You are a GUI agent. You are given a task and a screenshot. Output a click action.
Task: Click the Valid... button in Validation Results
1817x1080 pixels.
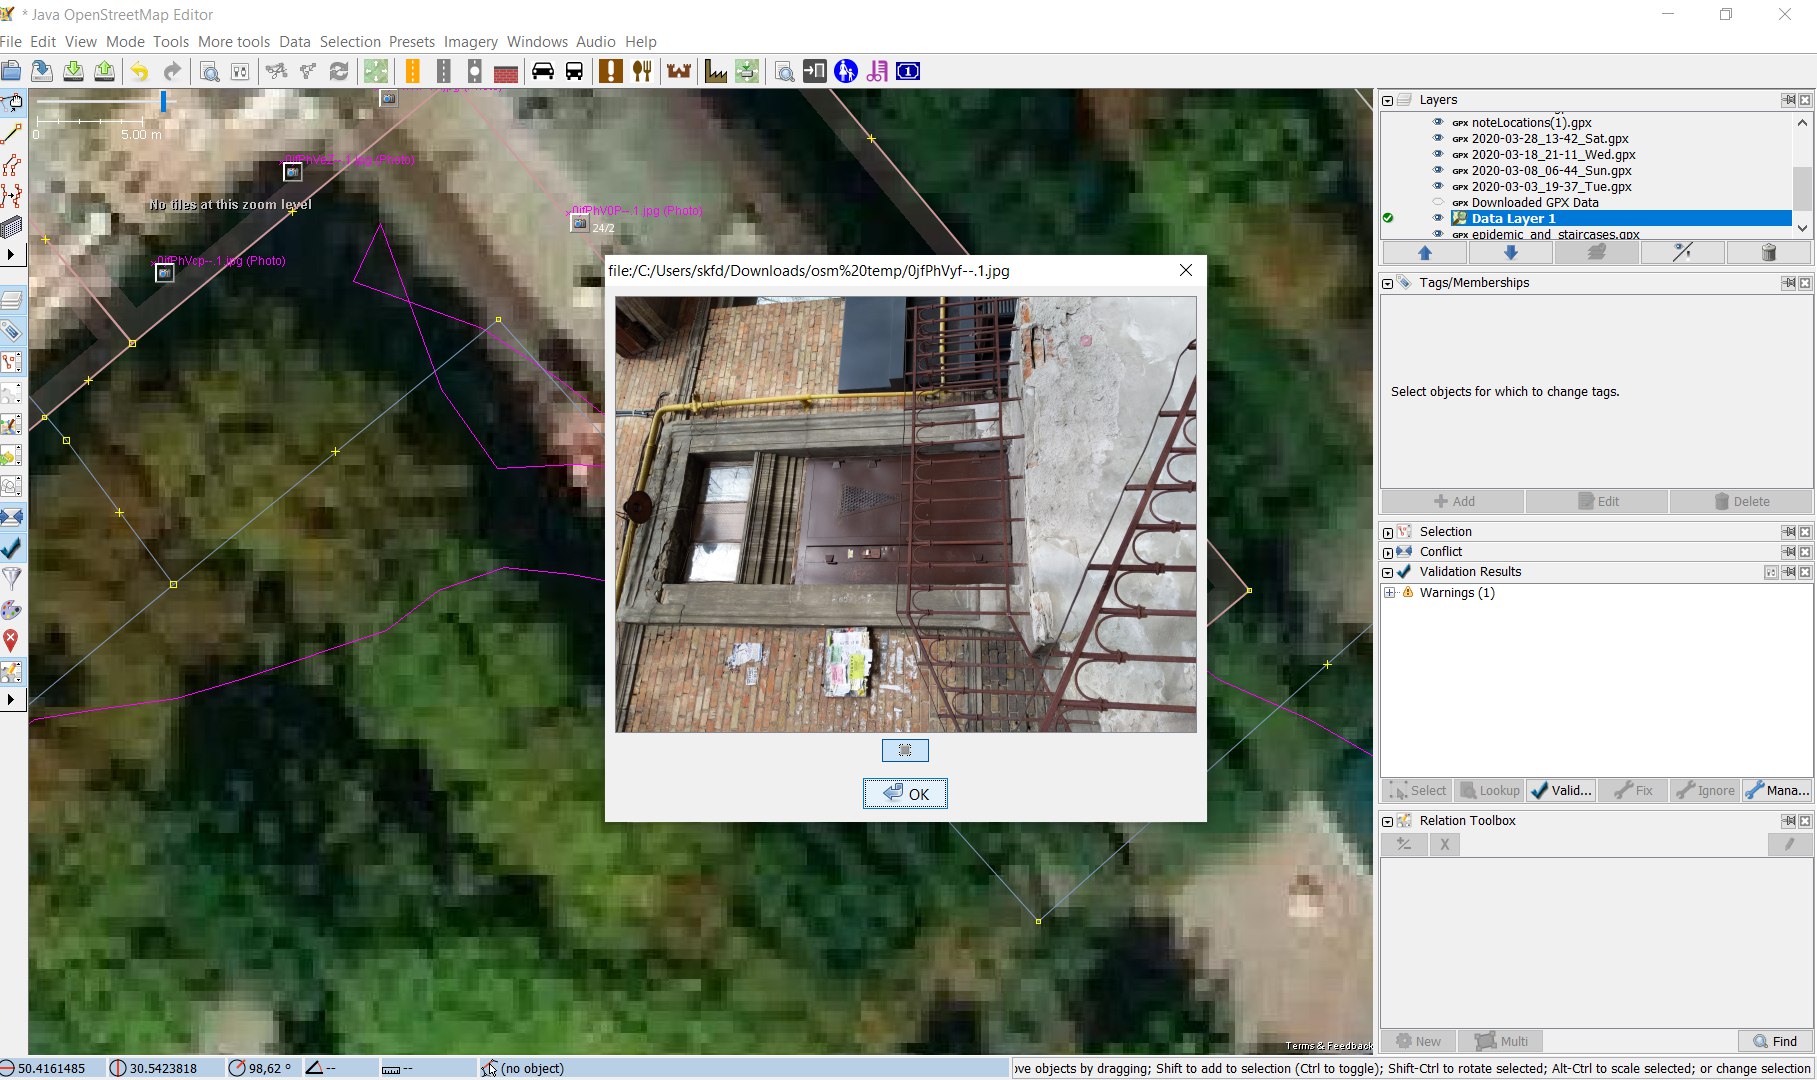[x=1561, y=790]
